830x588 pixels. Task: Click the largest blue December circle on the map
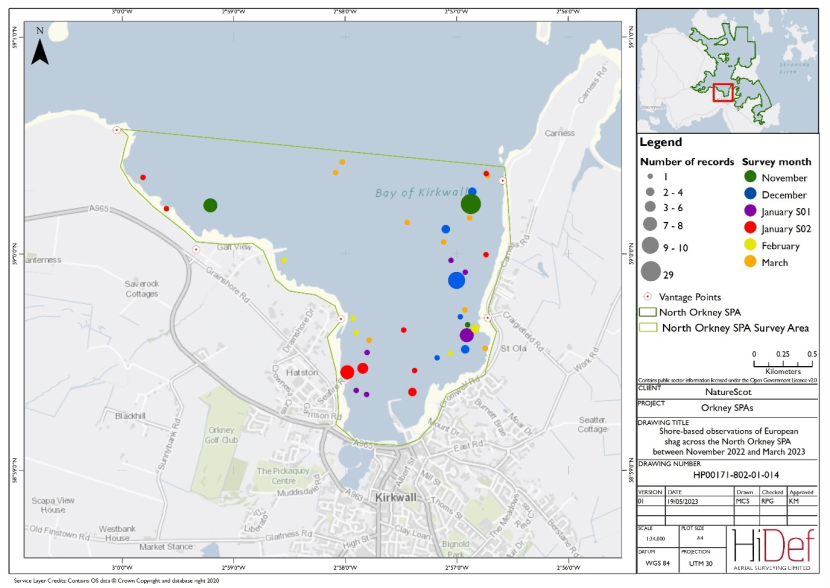(456, 281)
